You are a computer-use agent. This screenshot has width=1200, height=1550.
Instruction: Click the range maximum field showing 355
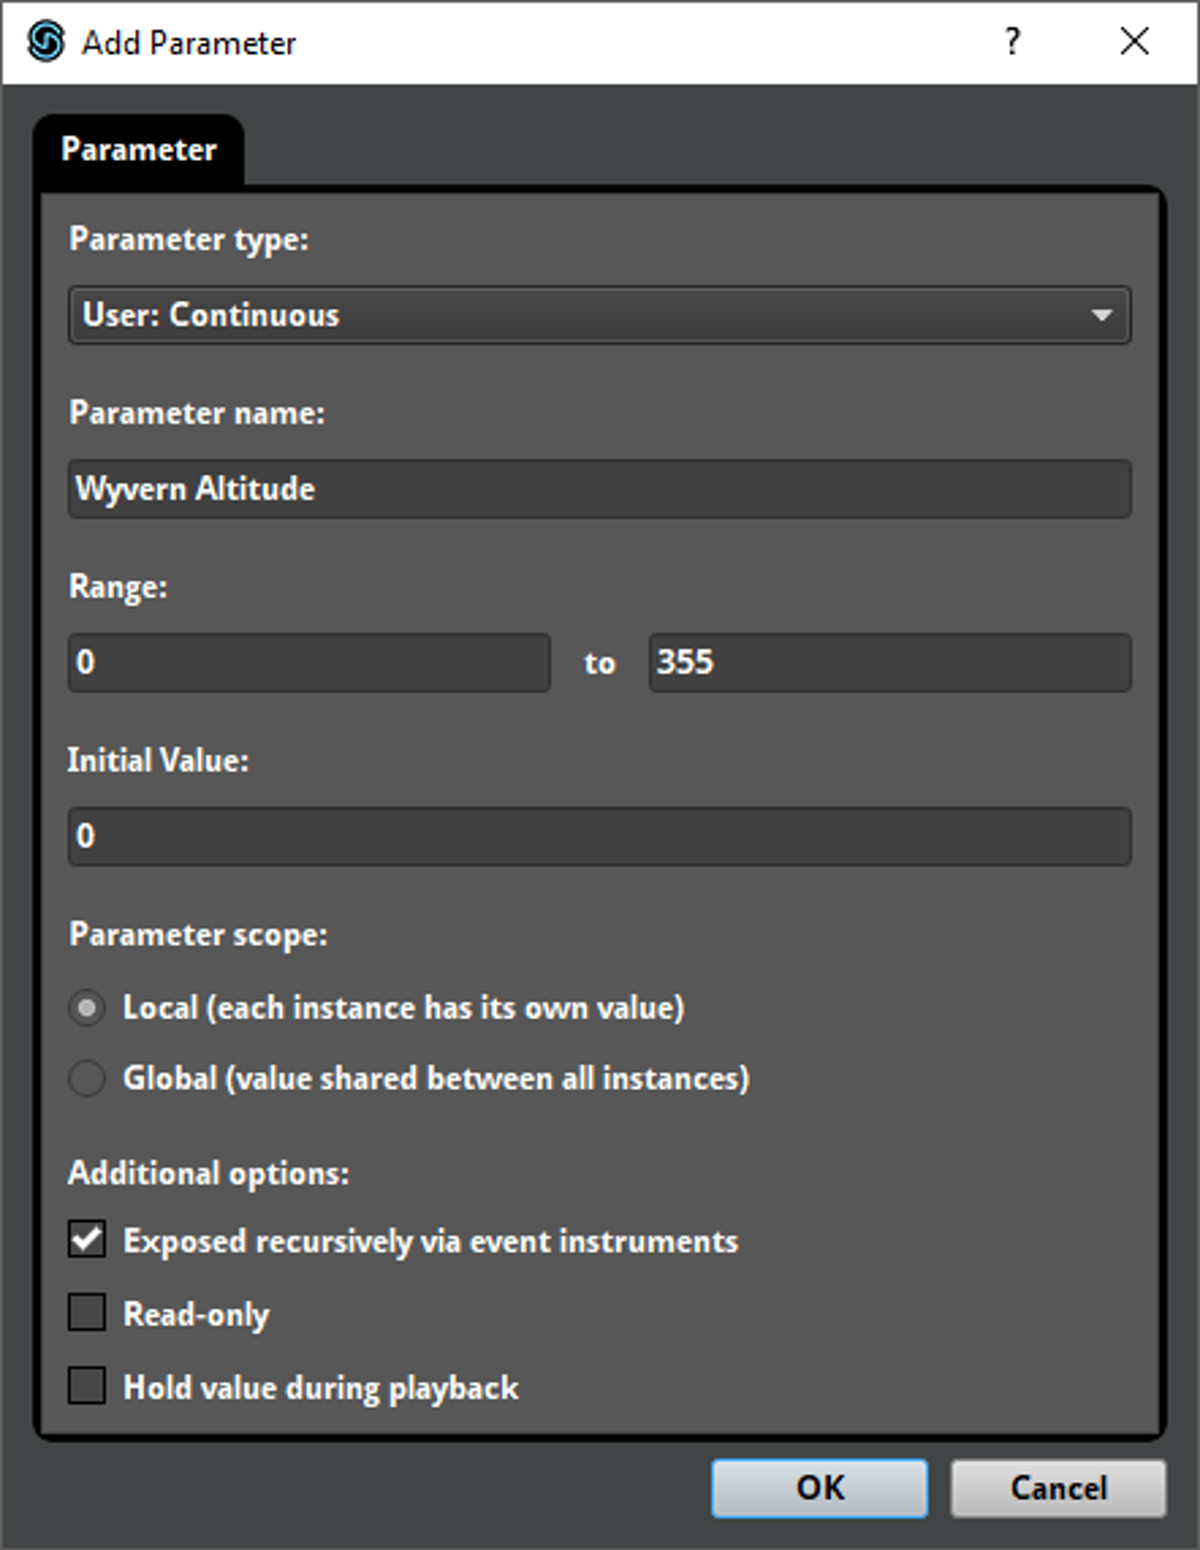pos(890,662)
